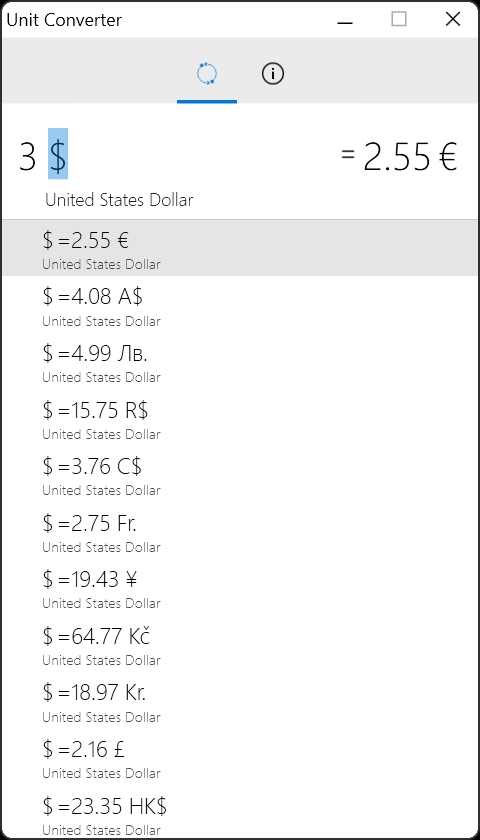Pick the $ =15.75 R$ entry
Screen dimensions: 480x840
[x=240, y=417]
